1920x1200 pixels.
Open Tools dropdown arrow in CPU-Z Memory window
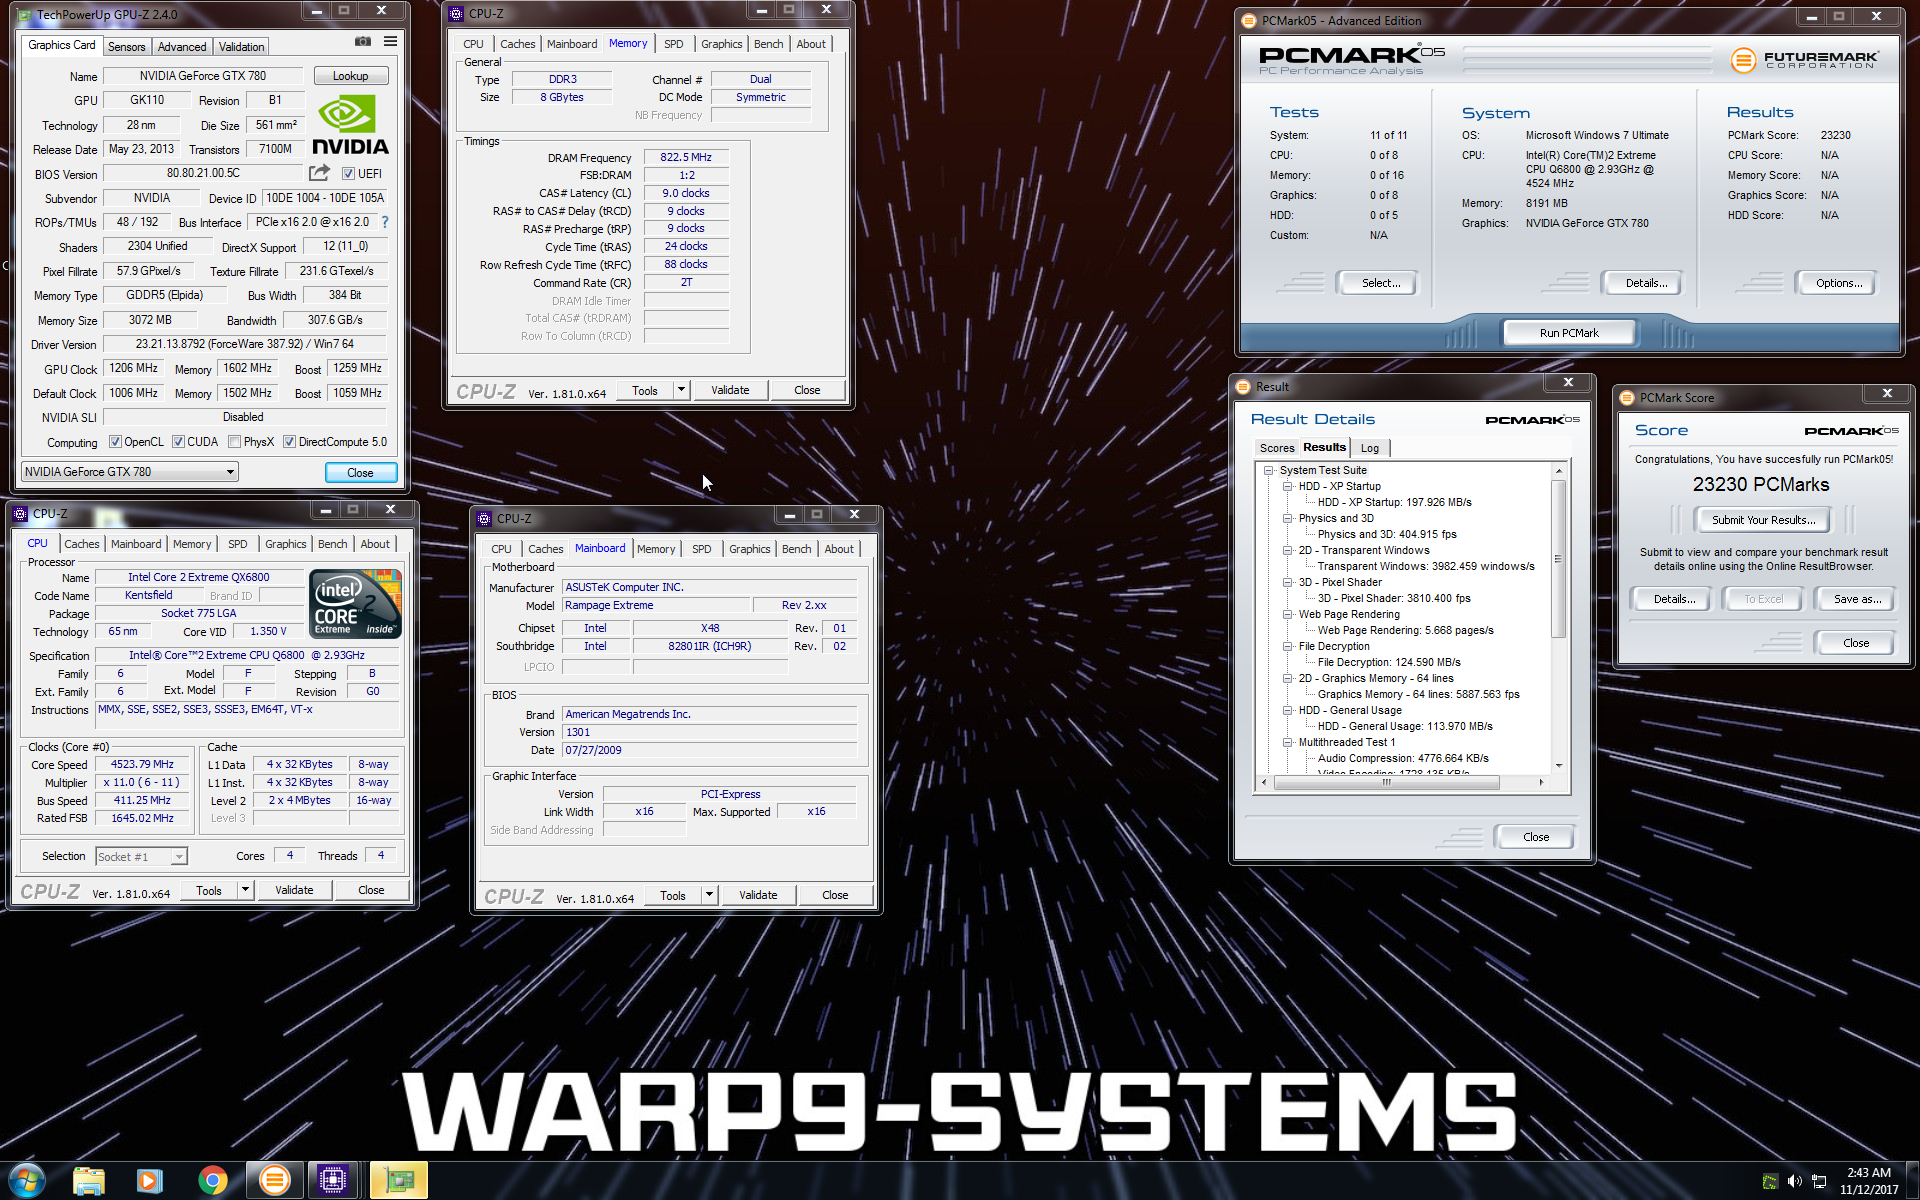click(x=681, y=390)
